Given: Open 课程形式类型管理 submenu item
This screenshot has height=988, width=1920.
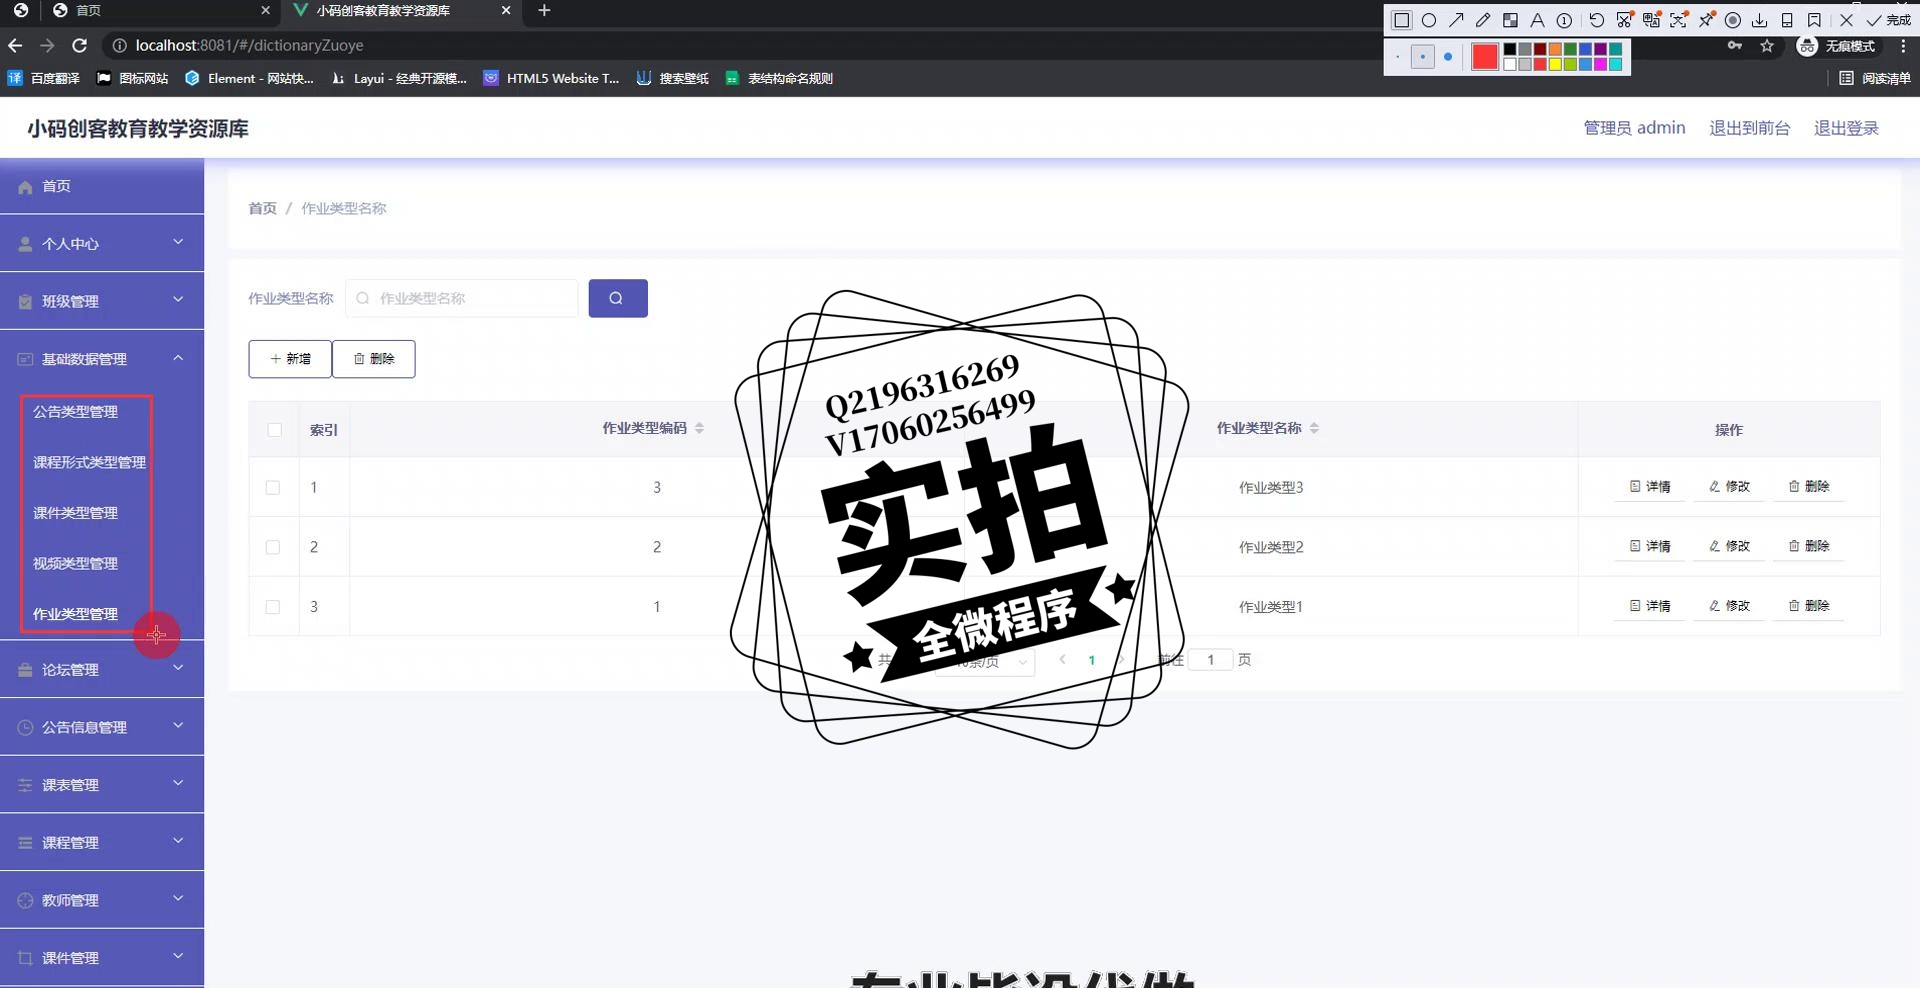Looking at the screenshot, I should 89,462.
